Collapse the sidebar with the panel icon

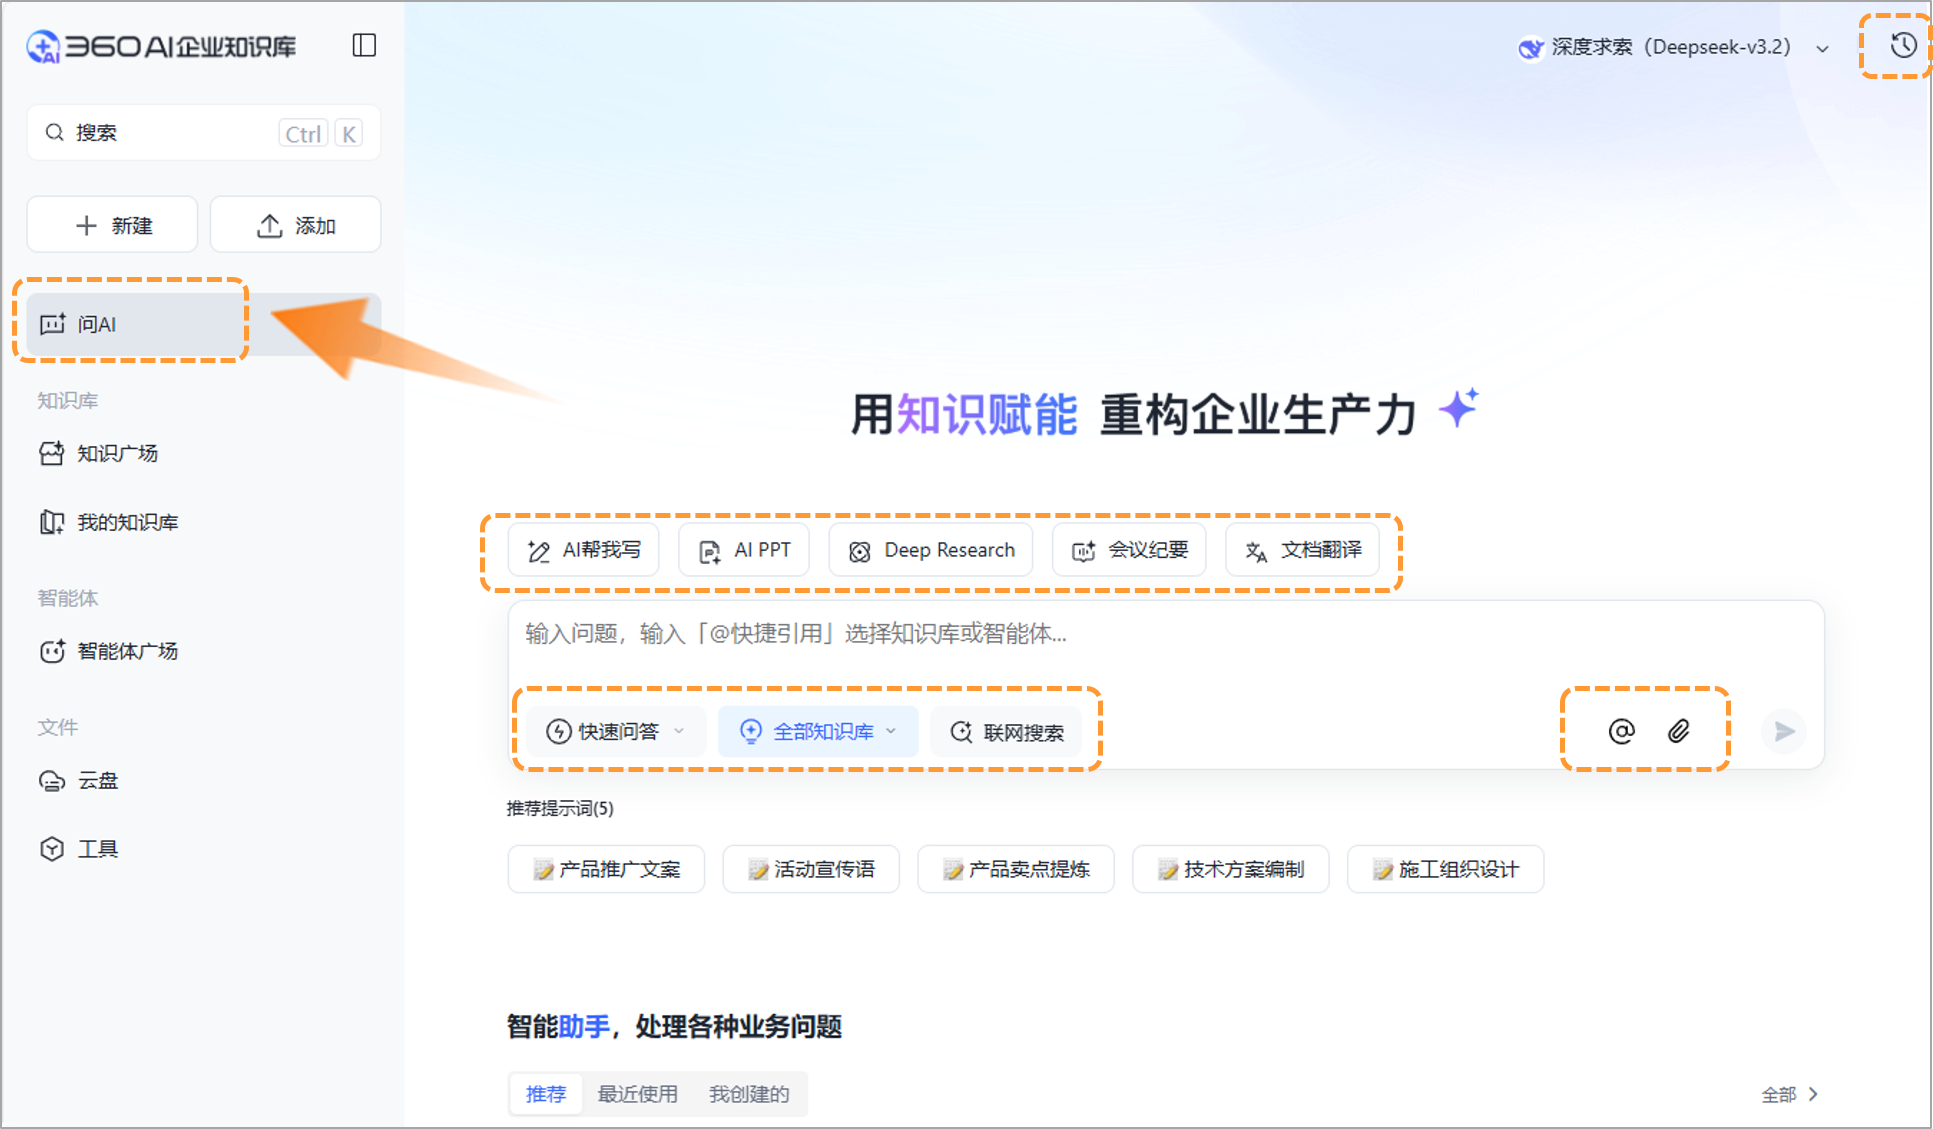(x=364, y=45)
